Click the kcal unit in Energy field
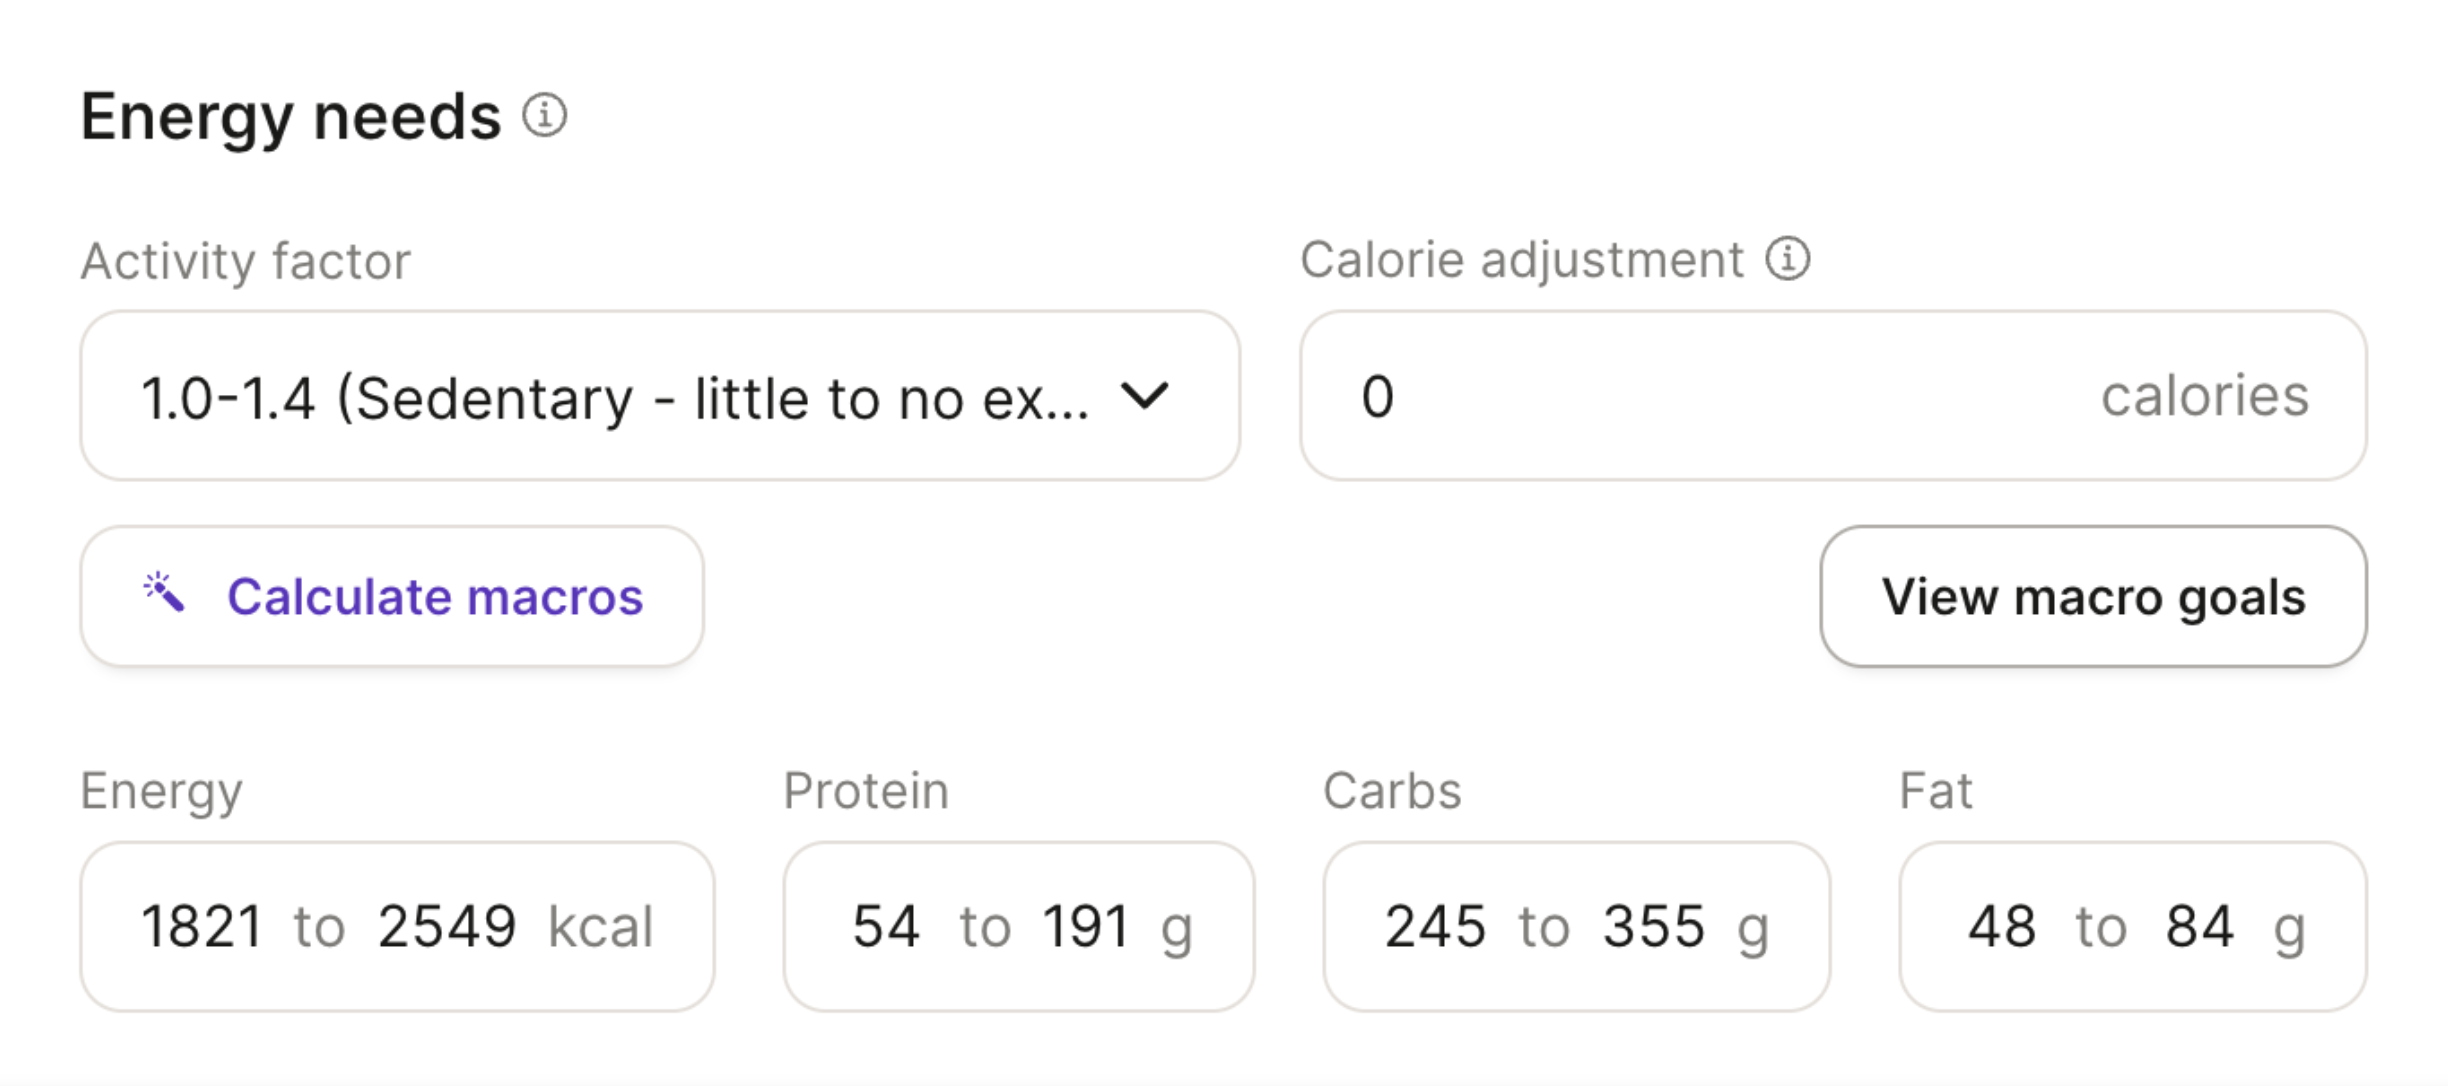The width and height of the screenshot is (2448, 1086). coord(600,926)
